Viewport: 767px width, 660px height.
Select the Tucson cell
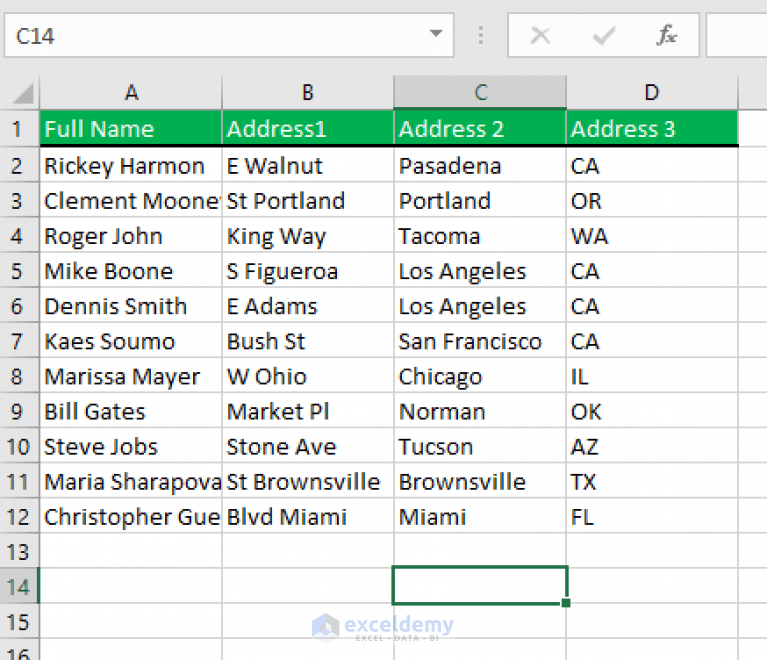coord(480,446)
